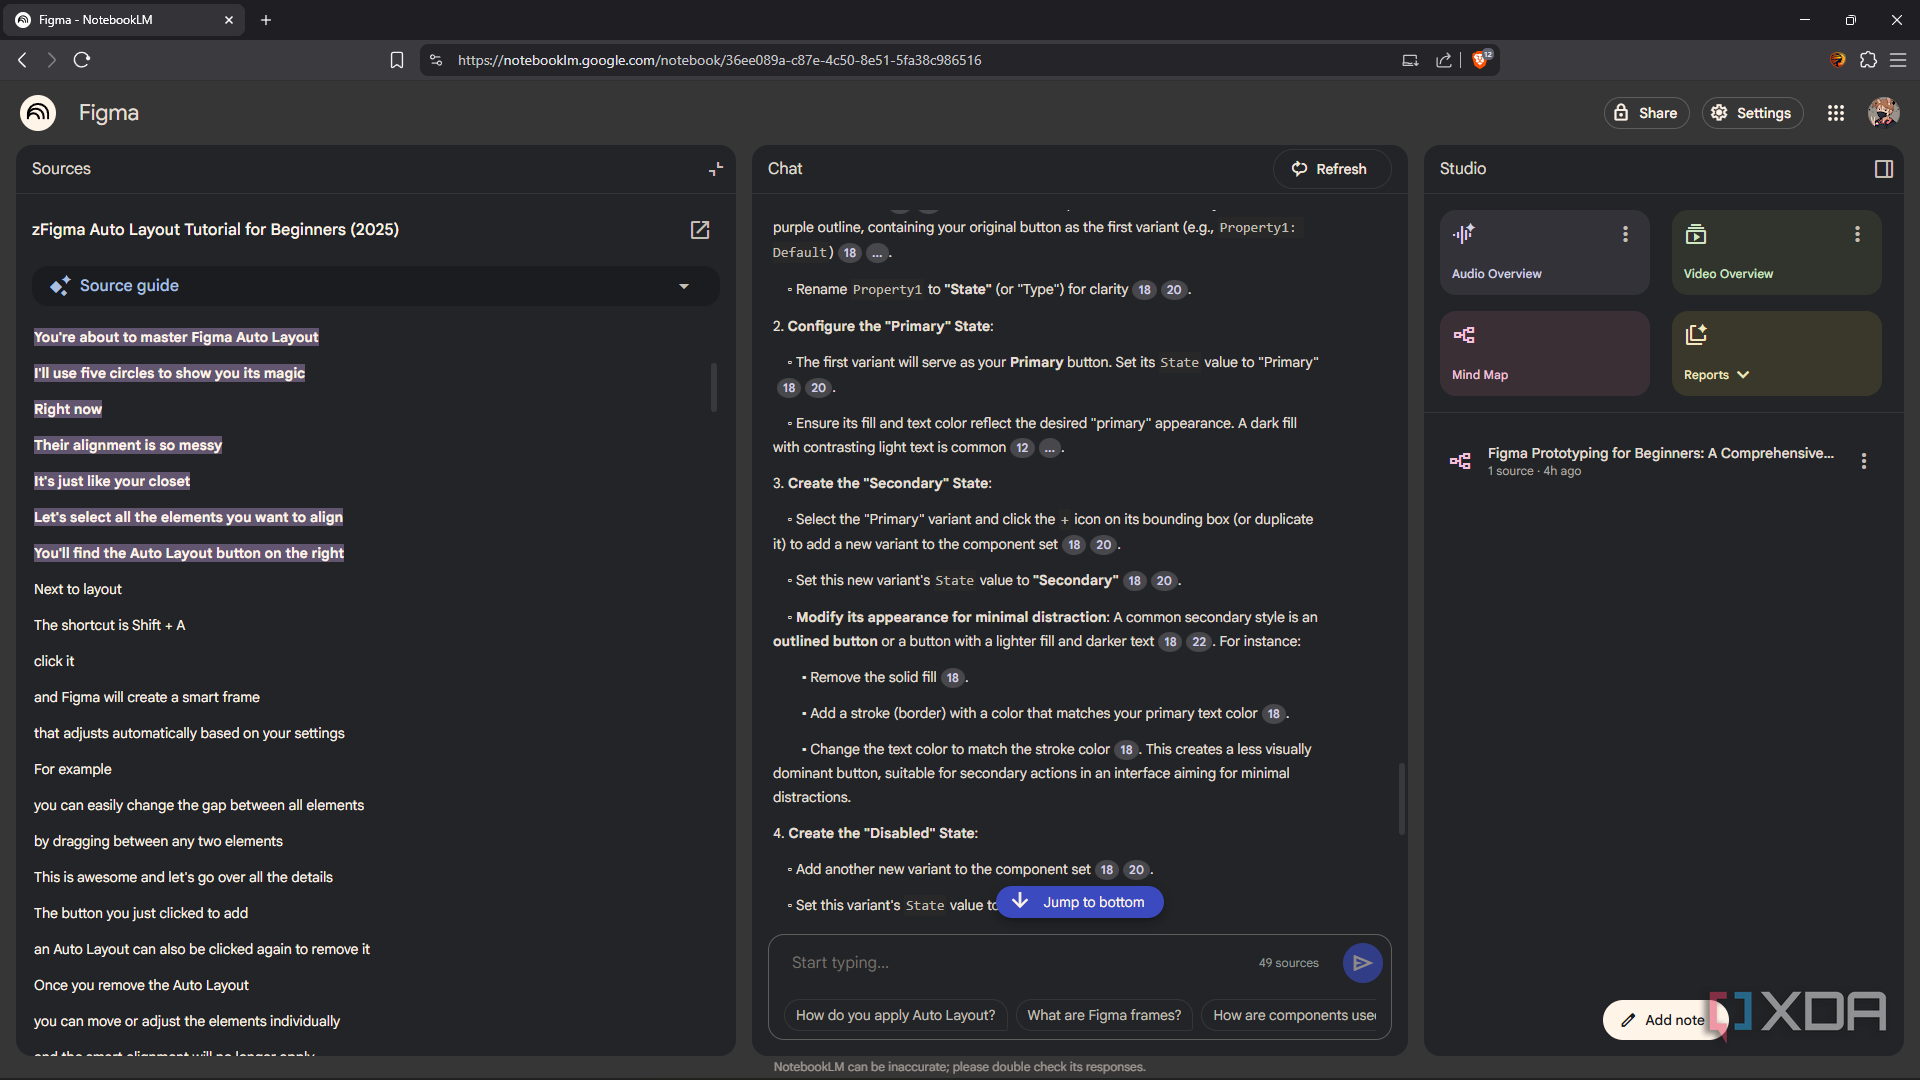Generate an Audio Overview
Viewport: 1920px width, 1080px height.
coord(1545,253)
